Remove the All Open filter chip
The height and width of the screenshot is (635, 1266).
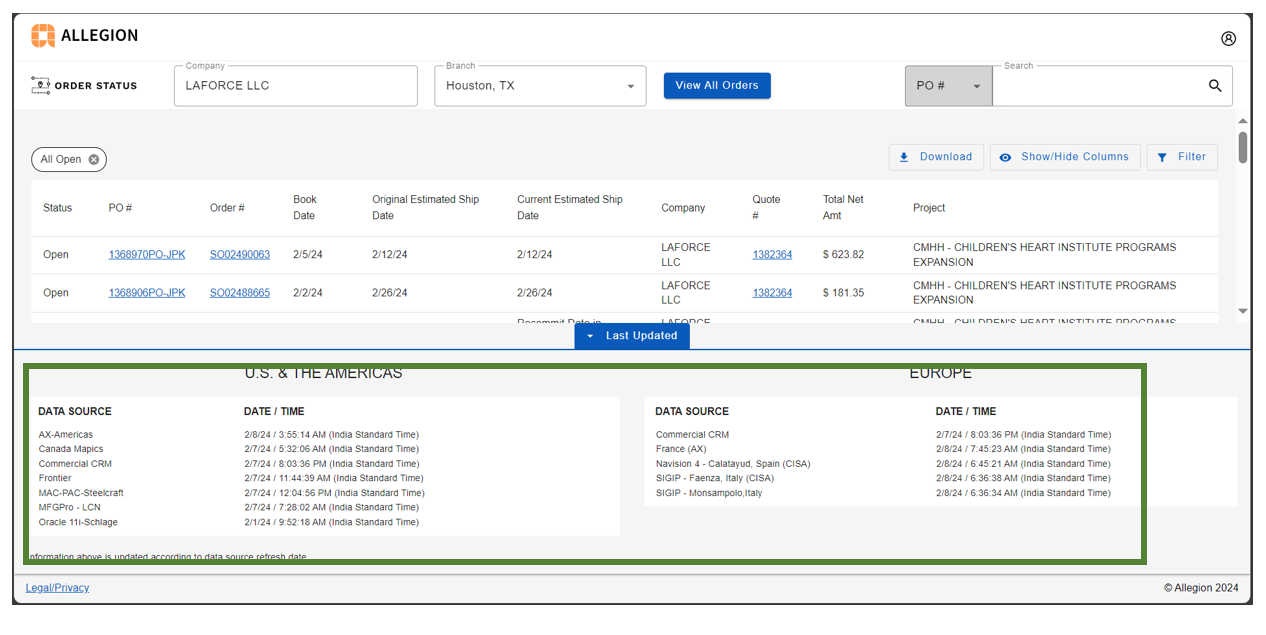coord(94,159)
